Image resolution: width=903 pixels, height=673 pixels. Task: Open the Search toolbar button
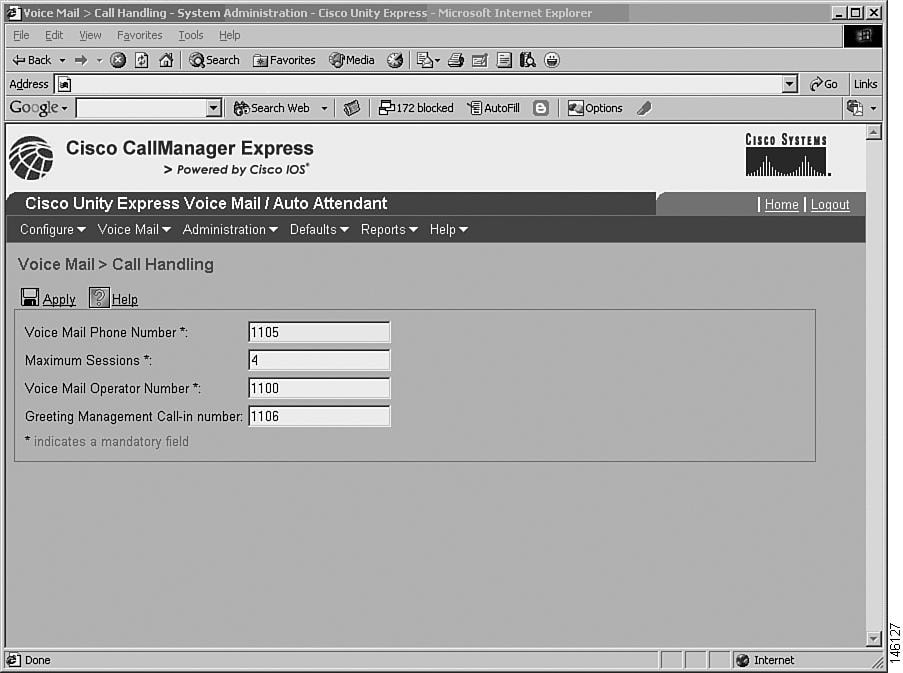pyautogui.click(x=214, y=60)
